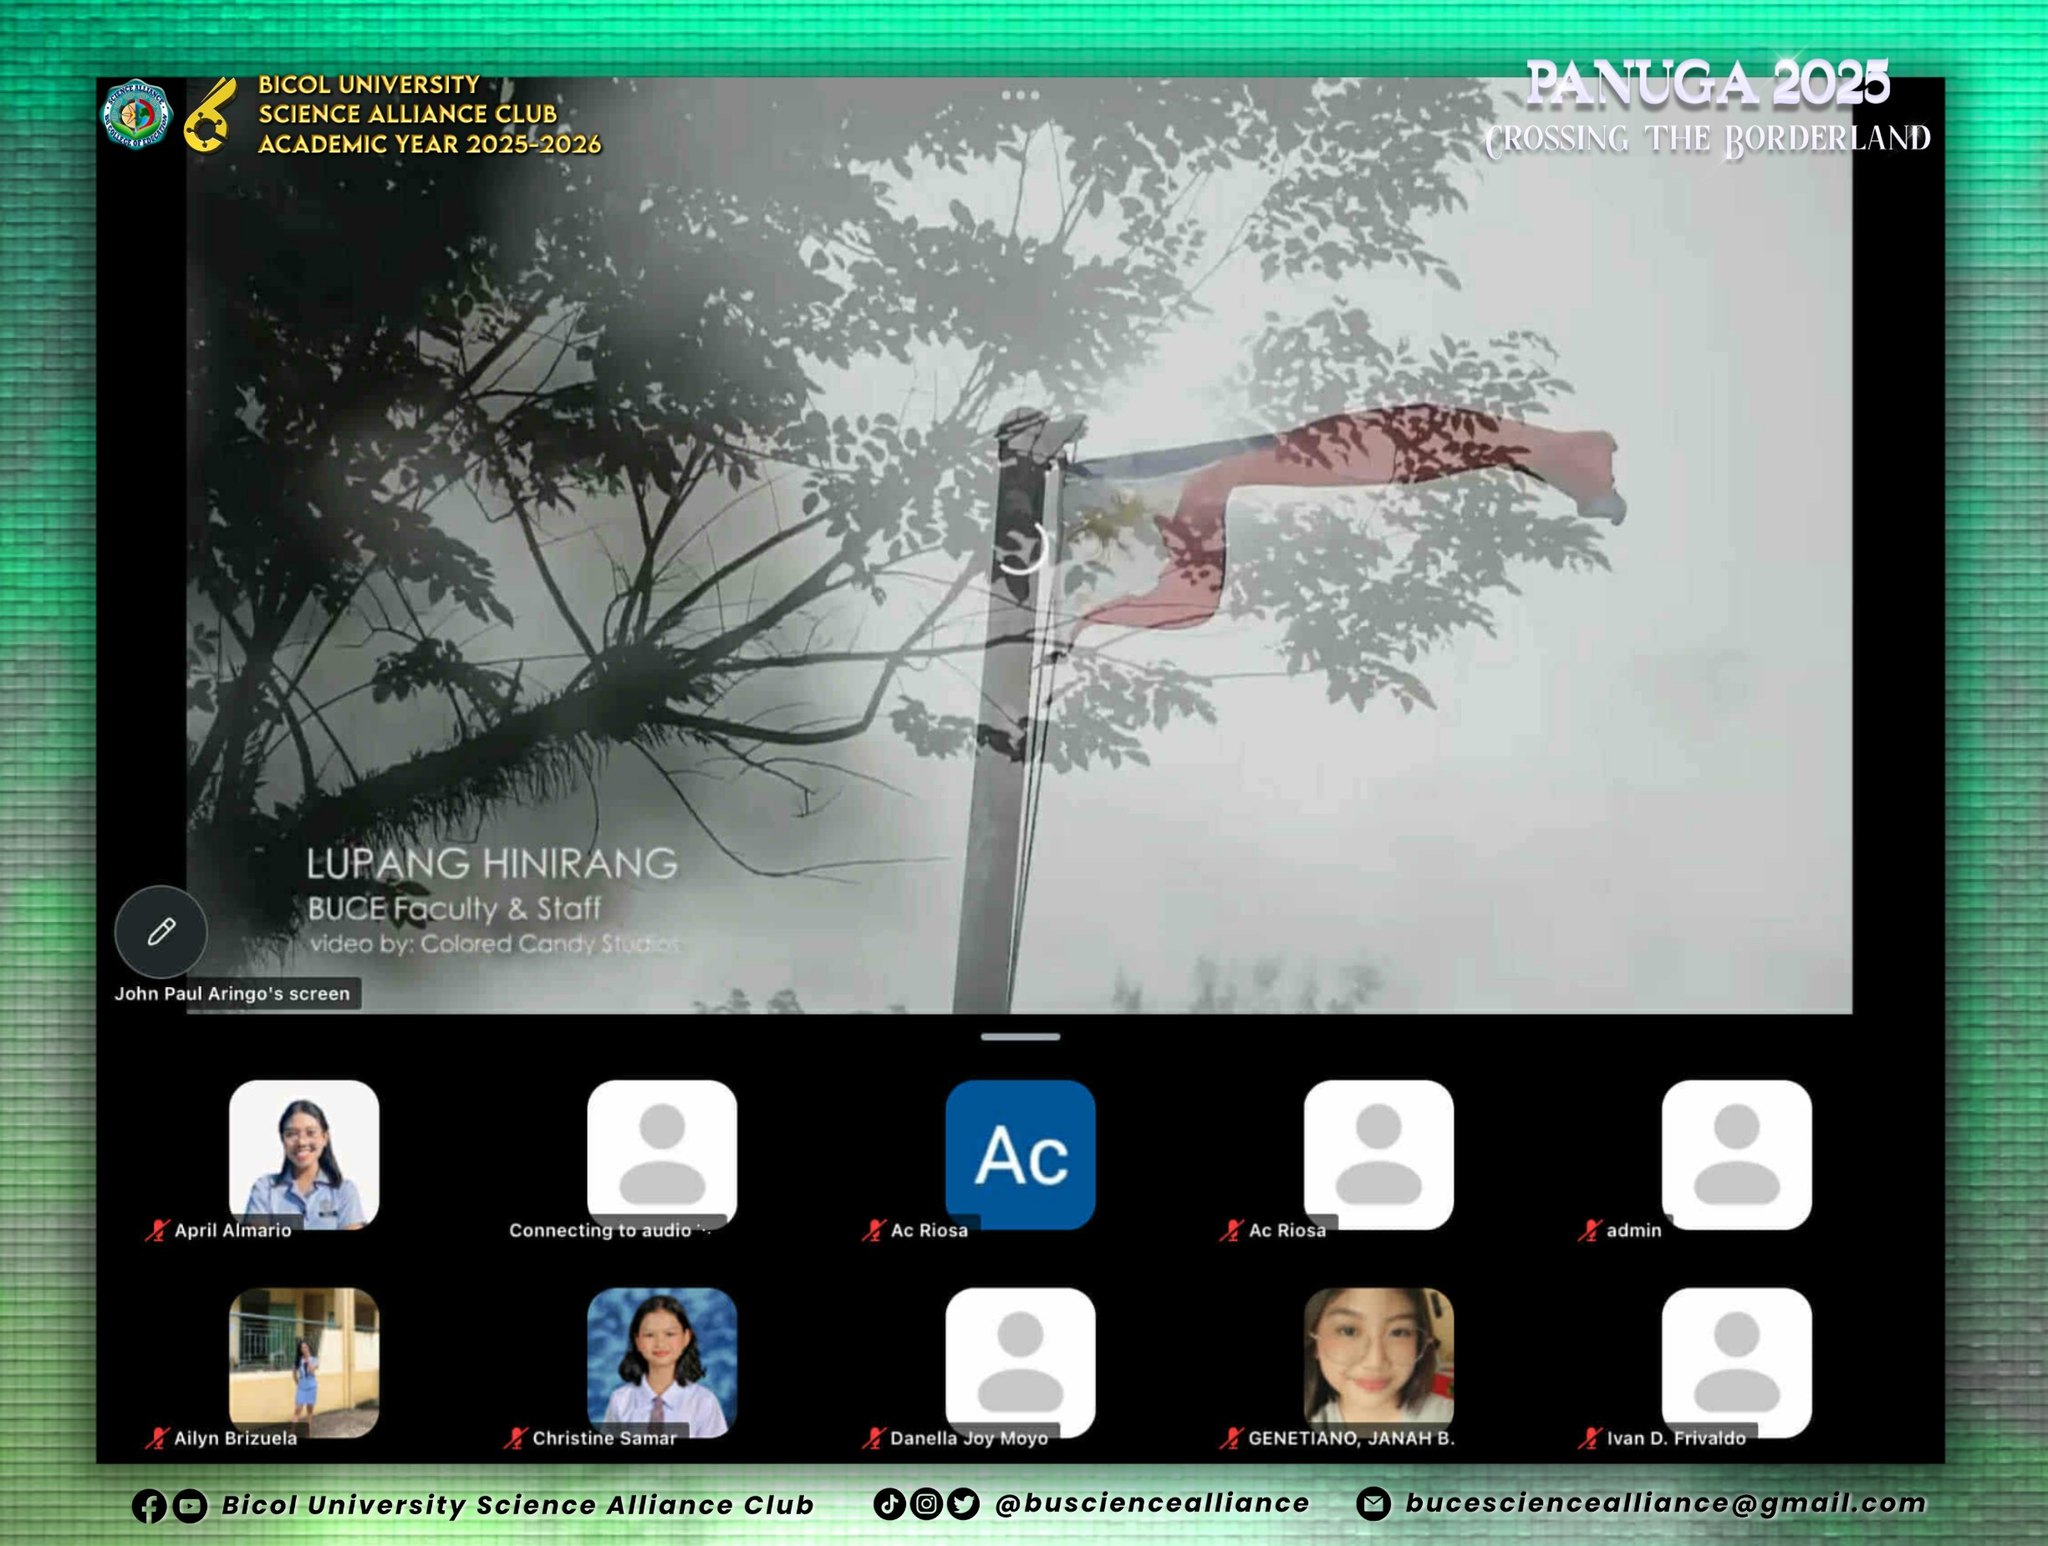Select April Almario's participant thumbnail
2048x1546 pixels.
tap(304, 1154)
